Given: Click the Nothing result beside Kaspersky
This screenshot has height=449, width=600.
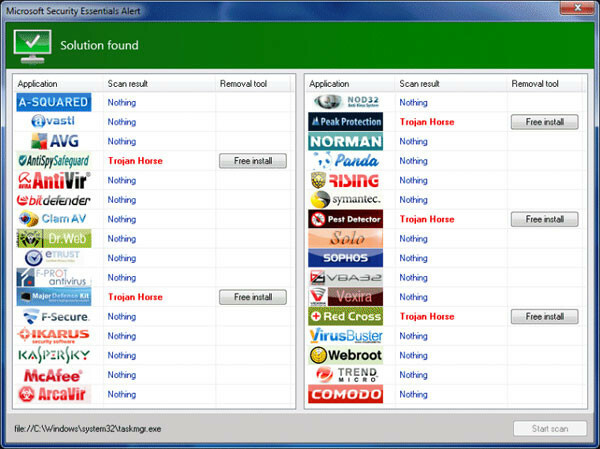Looking at the screenshot, I should 122,356.
